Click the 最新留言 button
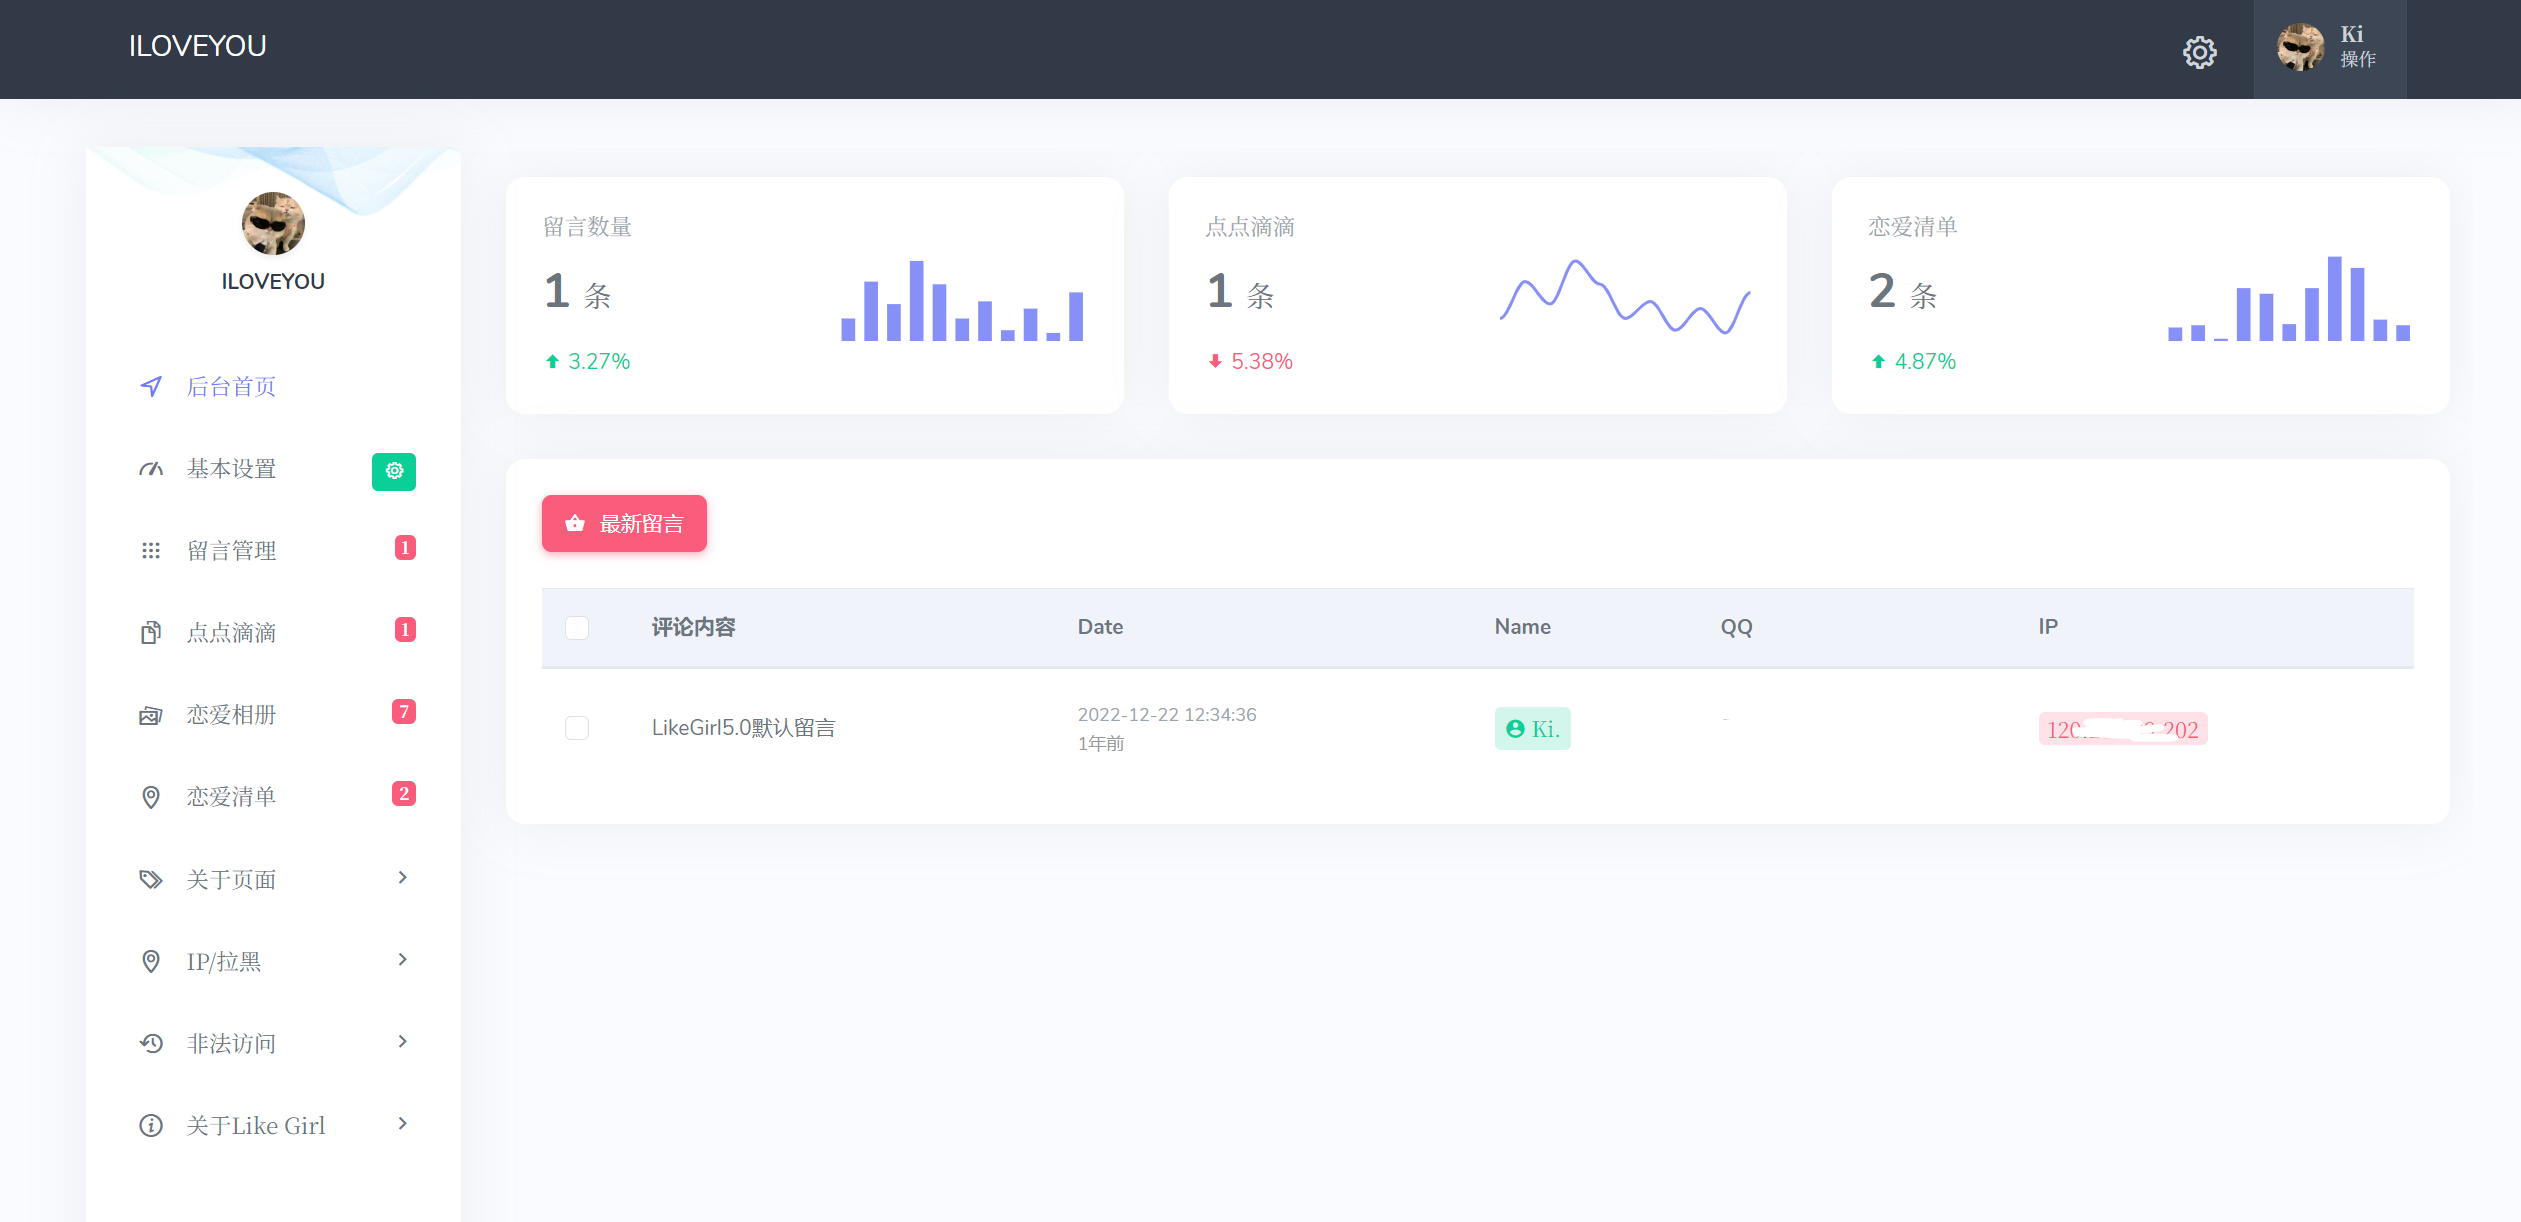The image size is (2521, 1222). pos(624,523)
